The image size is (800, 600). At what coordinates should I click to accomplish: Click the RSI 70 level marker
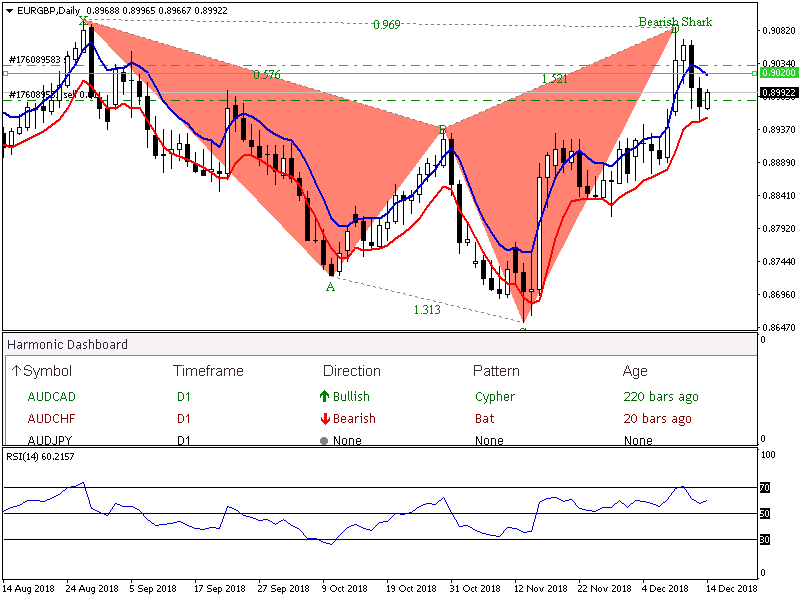pyautogui.click(x=764, y=488)
